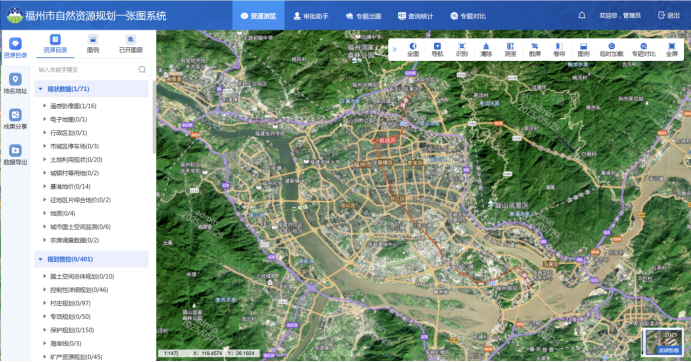Activate the 测量 measure tool
Viewport: 691px width, 362px height.
point(510,49)
